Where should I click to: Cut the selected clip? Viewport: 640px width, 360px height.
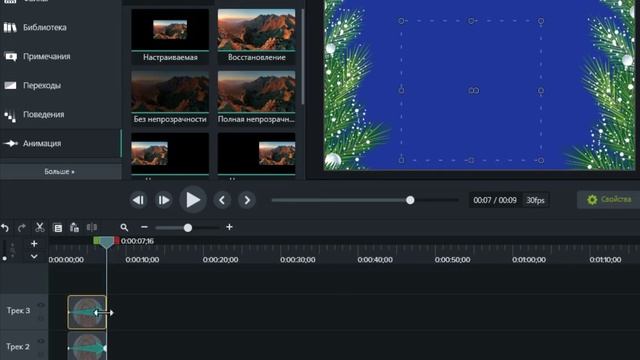(x=40, y=227)
